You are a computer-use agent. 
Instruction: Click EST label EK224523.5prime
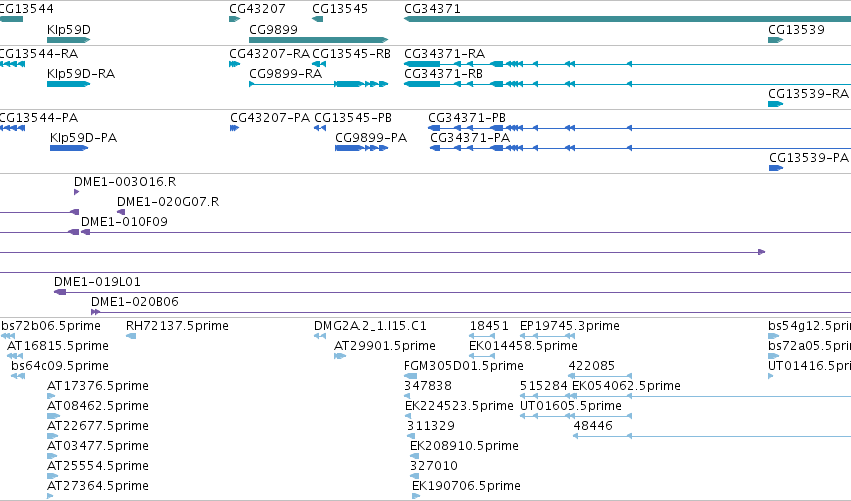[x=459, y=406]
